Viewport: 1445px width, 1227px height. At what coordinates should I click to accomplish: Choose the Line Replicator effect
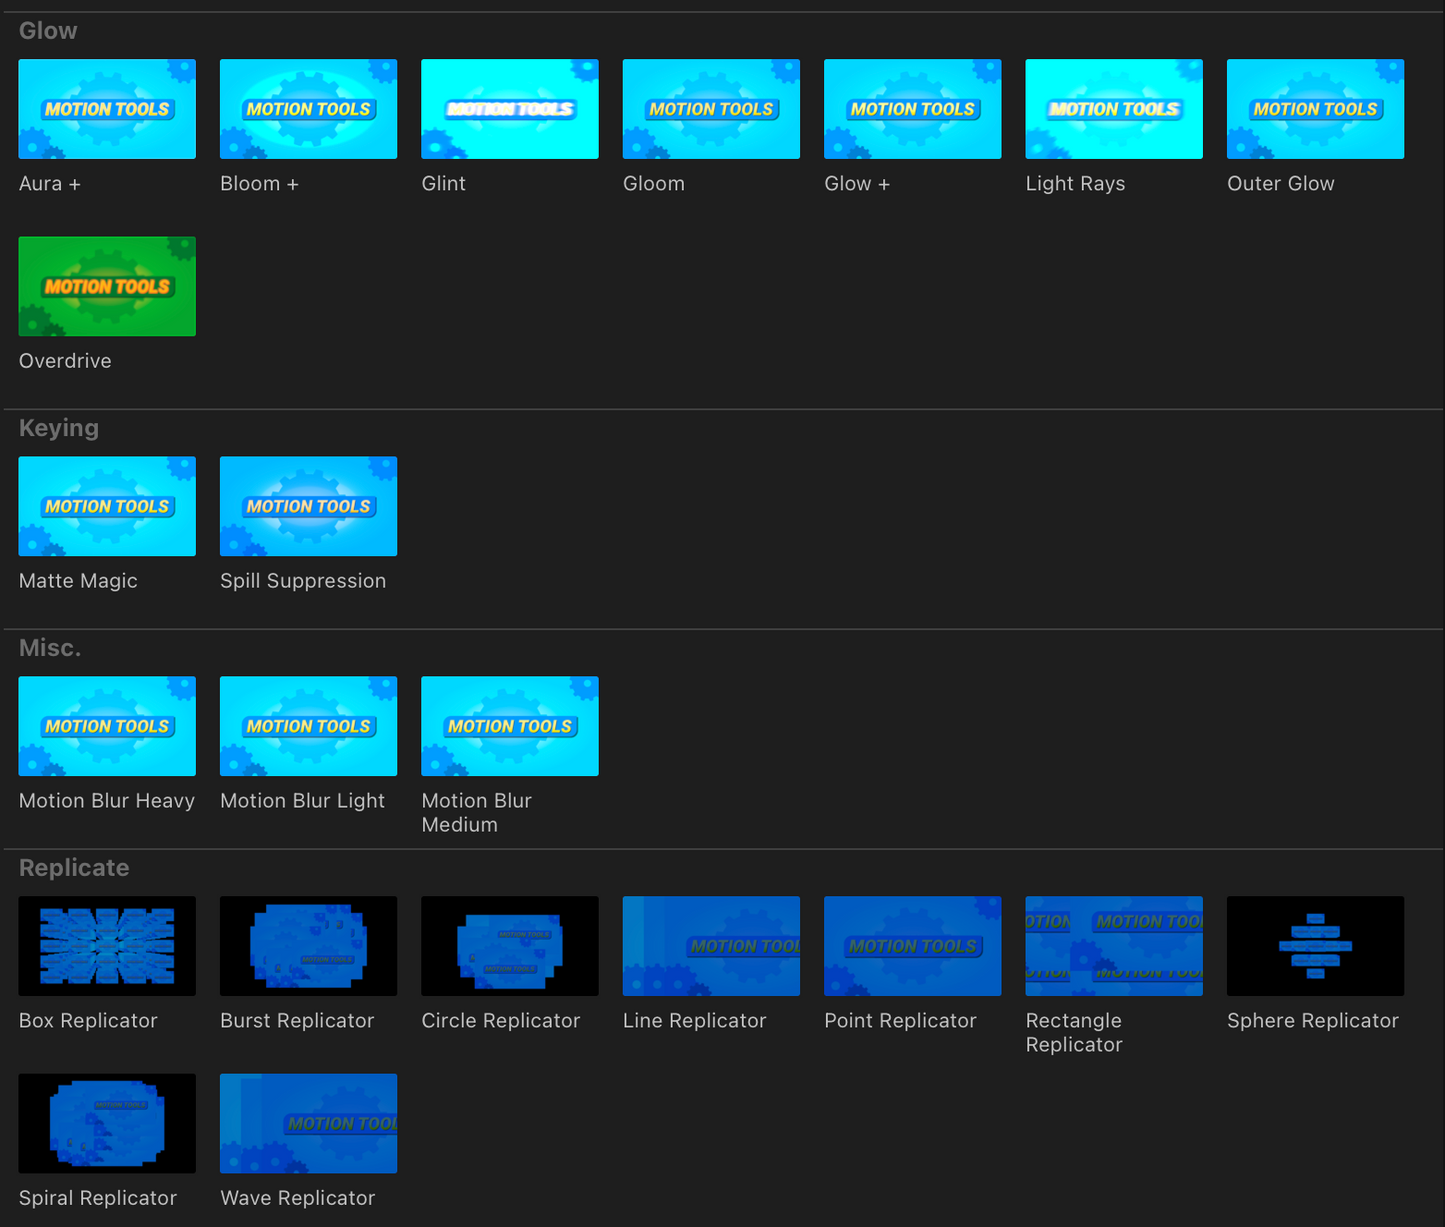(x=711, y=946)
